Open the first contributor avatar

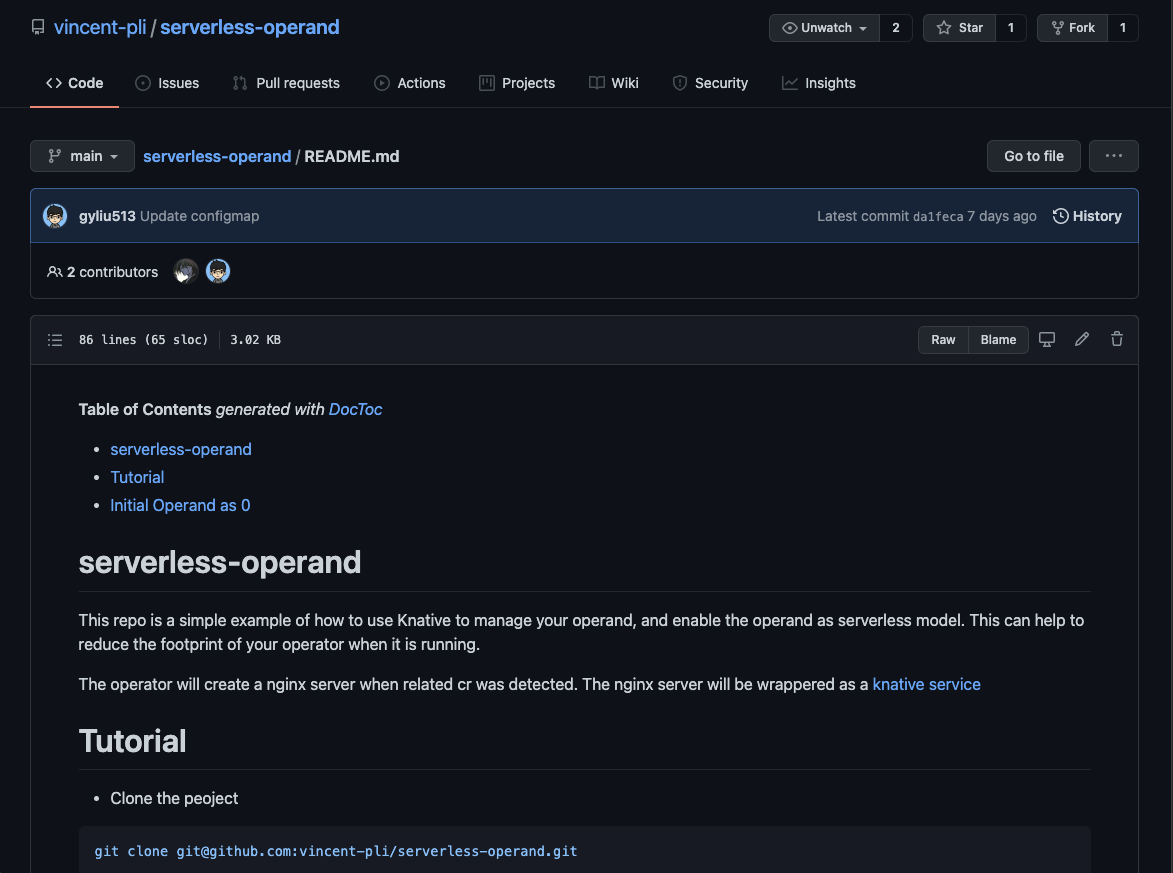pos(186,272)
